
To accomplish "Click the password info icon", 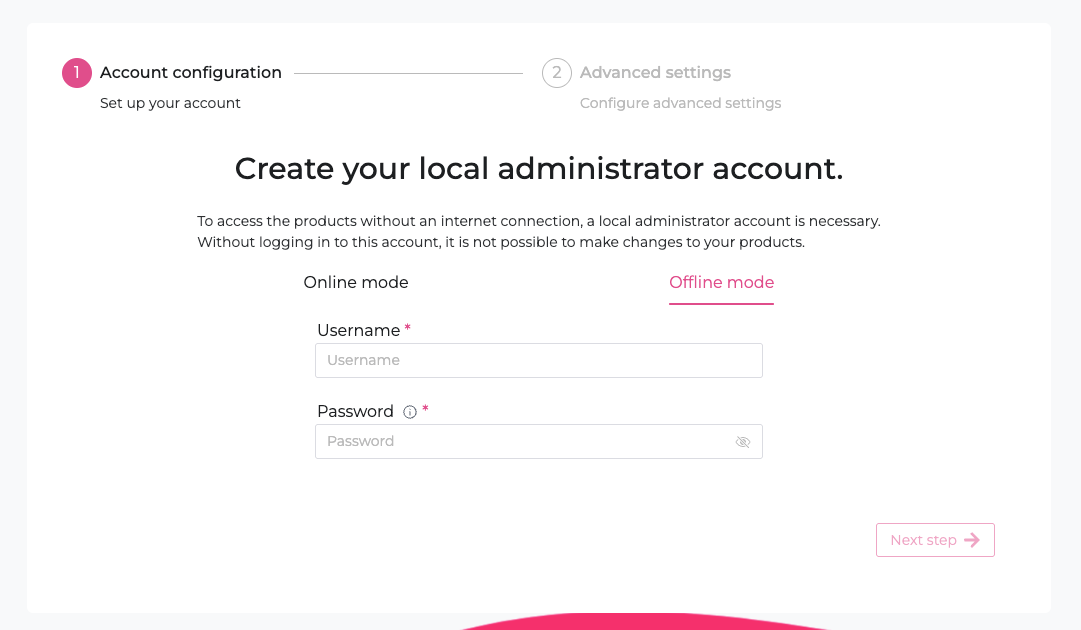I will click(x=410, y=412).
